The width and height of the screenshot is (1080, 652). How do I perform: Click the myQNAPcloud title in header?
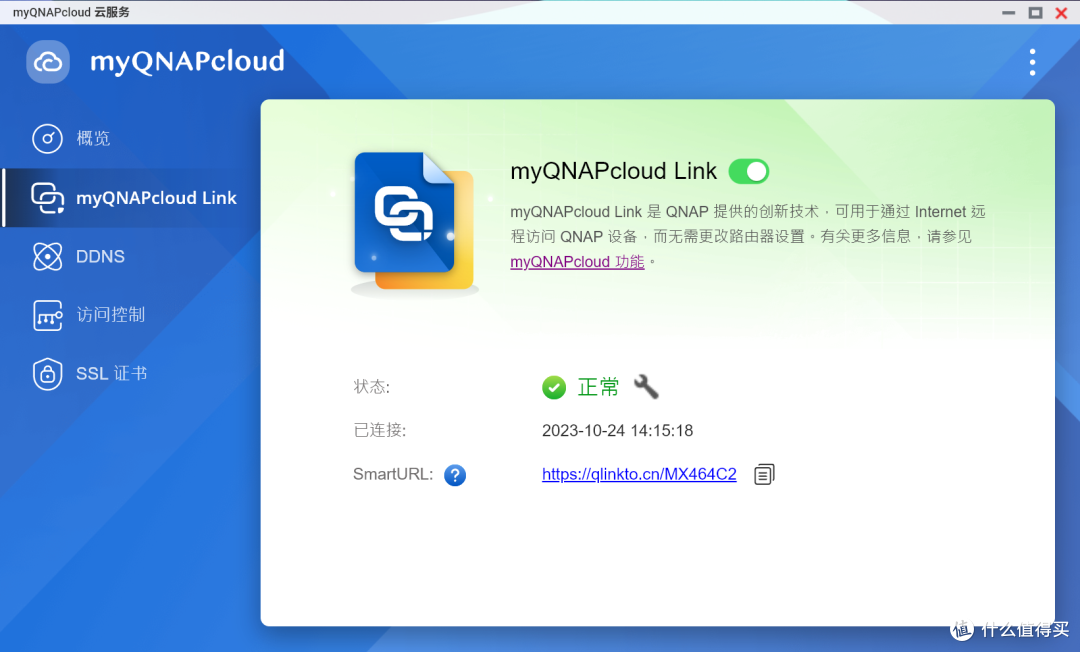tap(187, 62)
